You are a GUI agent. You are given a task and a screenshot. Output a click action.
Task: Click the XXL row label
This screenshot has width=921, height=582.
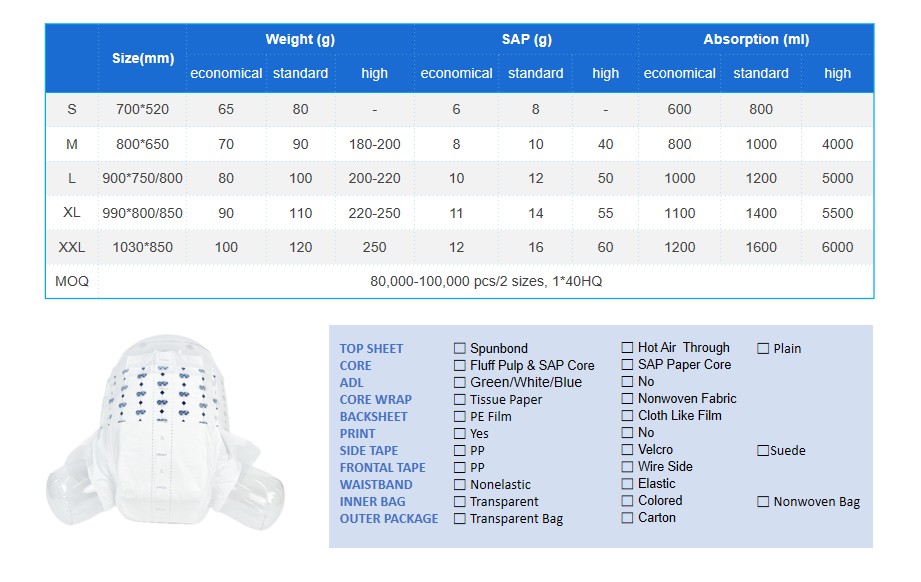coord(72,247)
